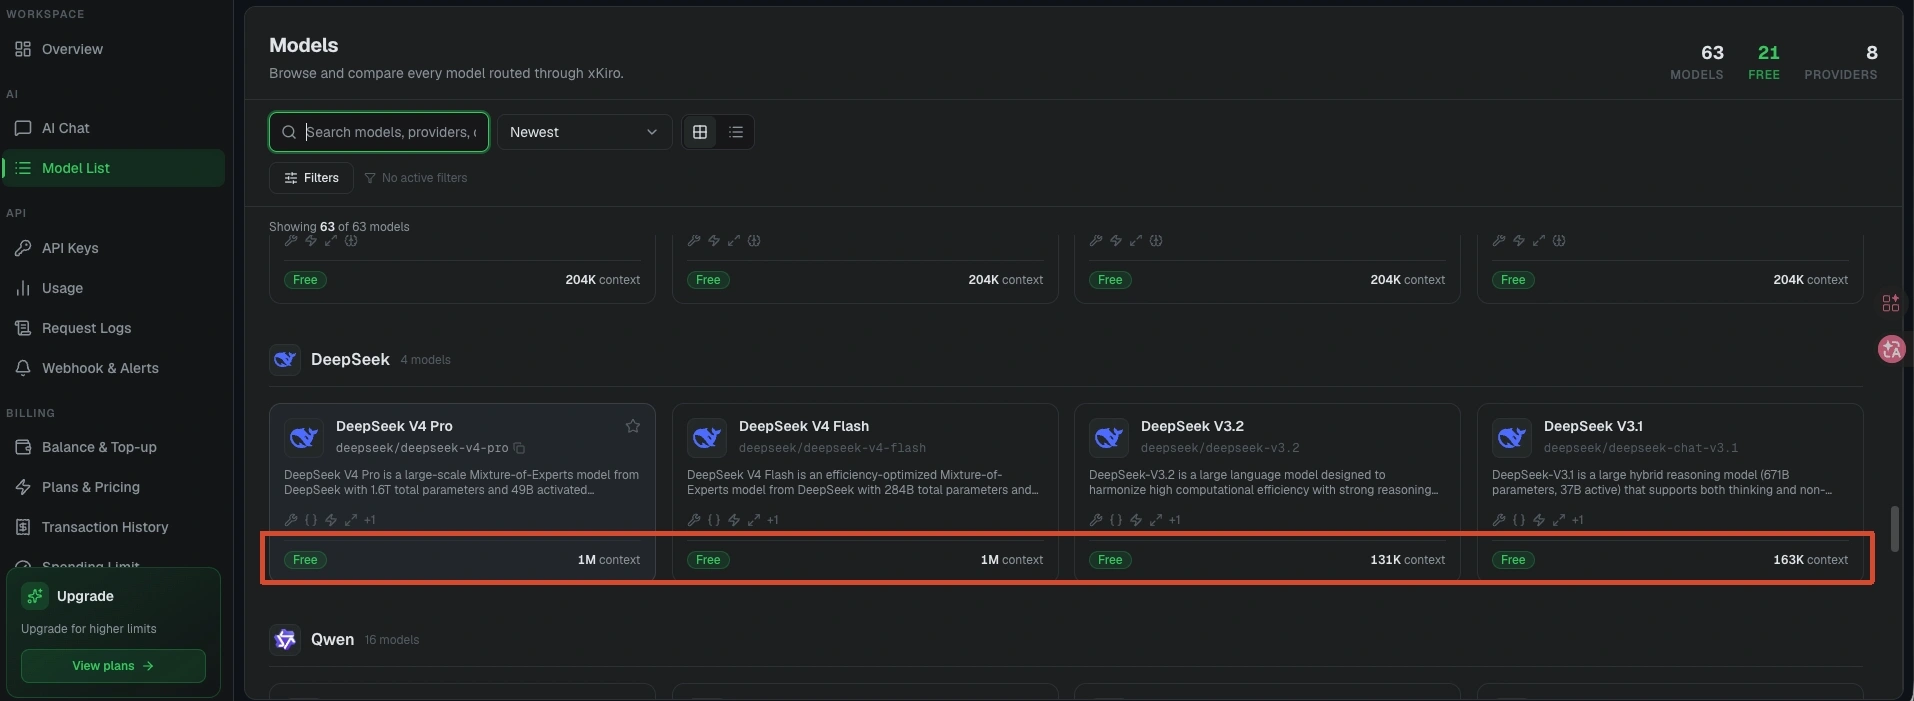Select the Model List sidebar item
1914x701 pixels.
[x=113, y=168]
